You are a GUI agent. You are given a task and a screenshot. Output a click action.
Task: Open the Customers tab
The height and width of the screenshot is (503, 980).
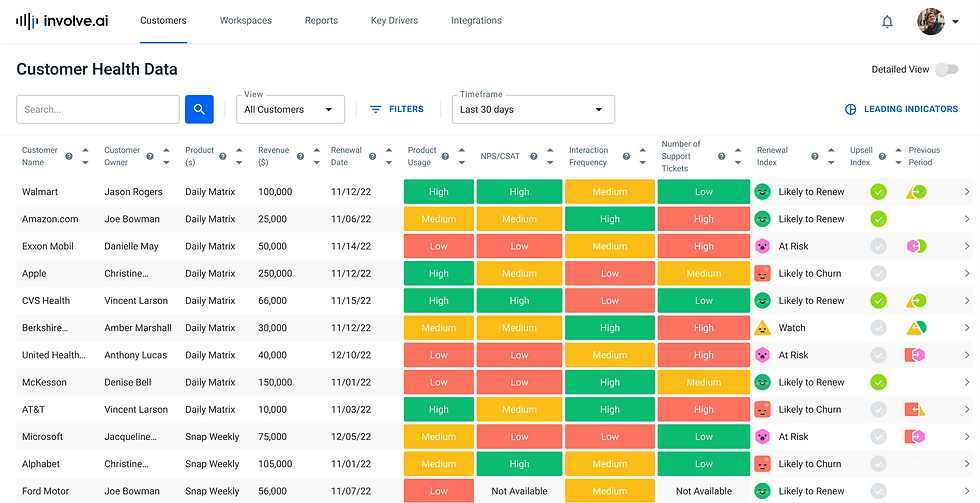(163, 21)
